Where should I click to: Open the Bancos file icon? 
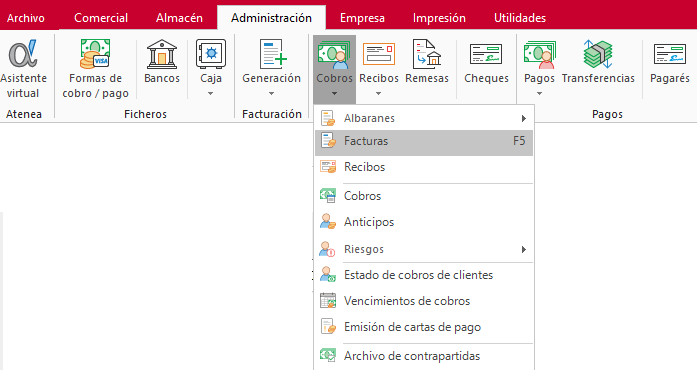[162, 54]
